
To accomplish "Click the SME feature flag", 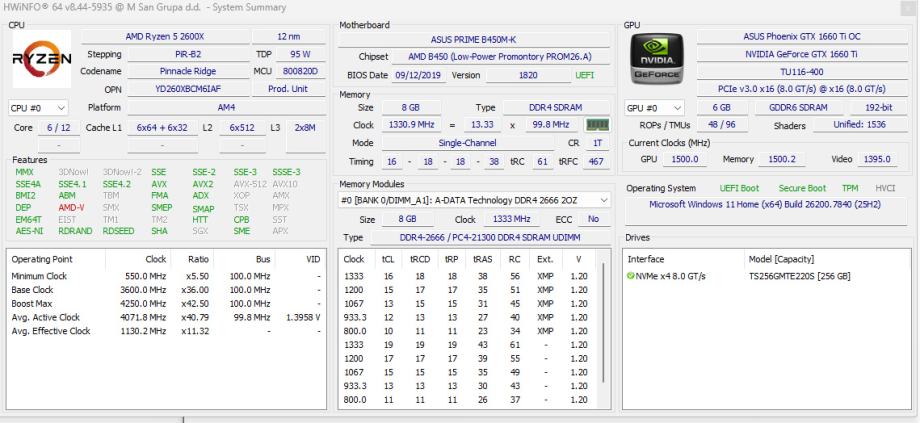I will click(x=242, y=231).
